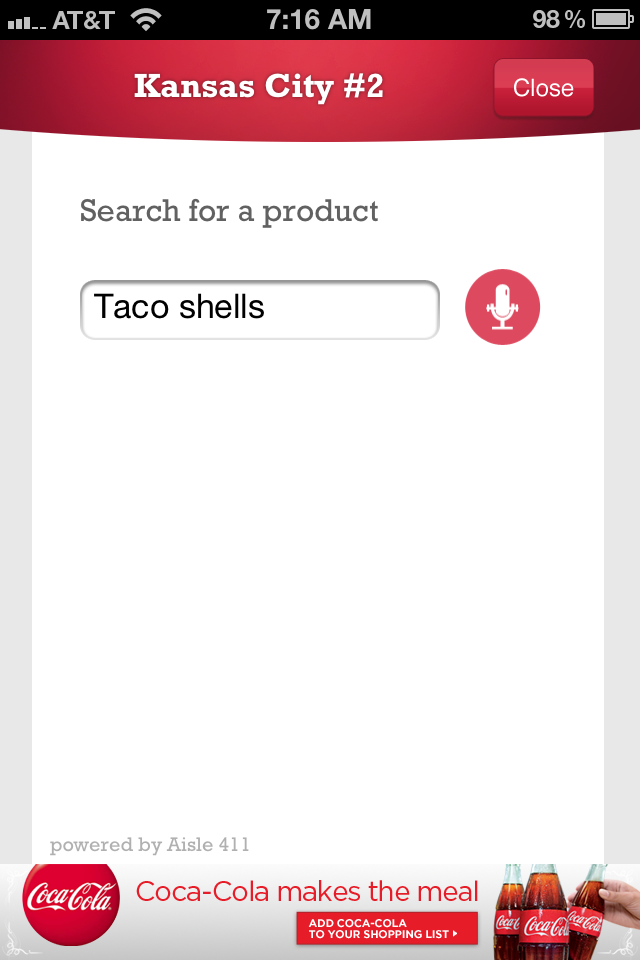Click the powered by Aisle 411 text

coord(149,845)
